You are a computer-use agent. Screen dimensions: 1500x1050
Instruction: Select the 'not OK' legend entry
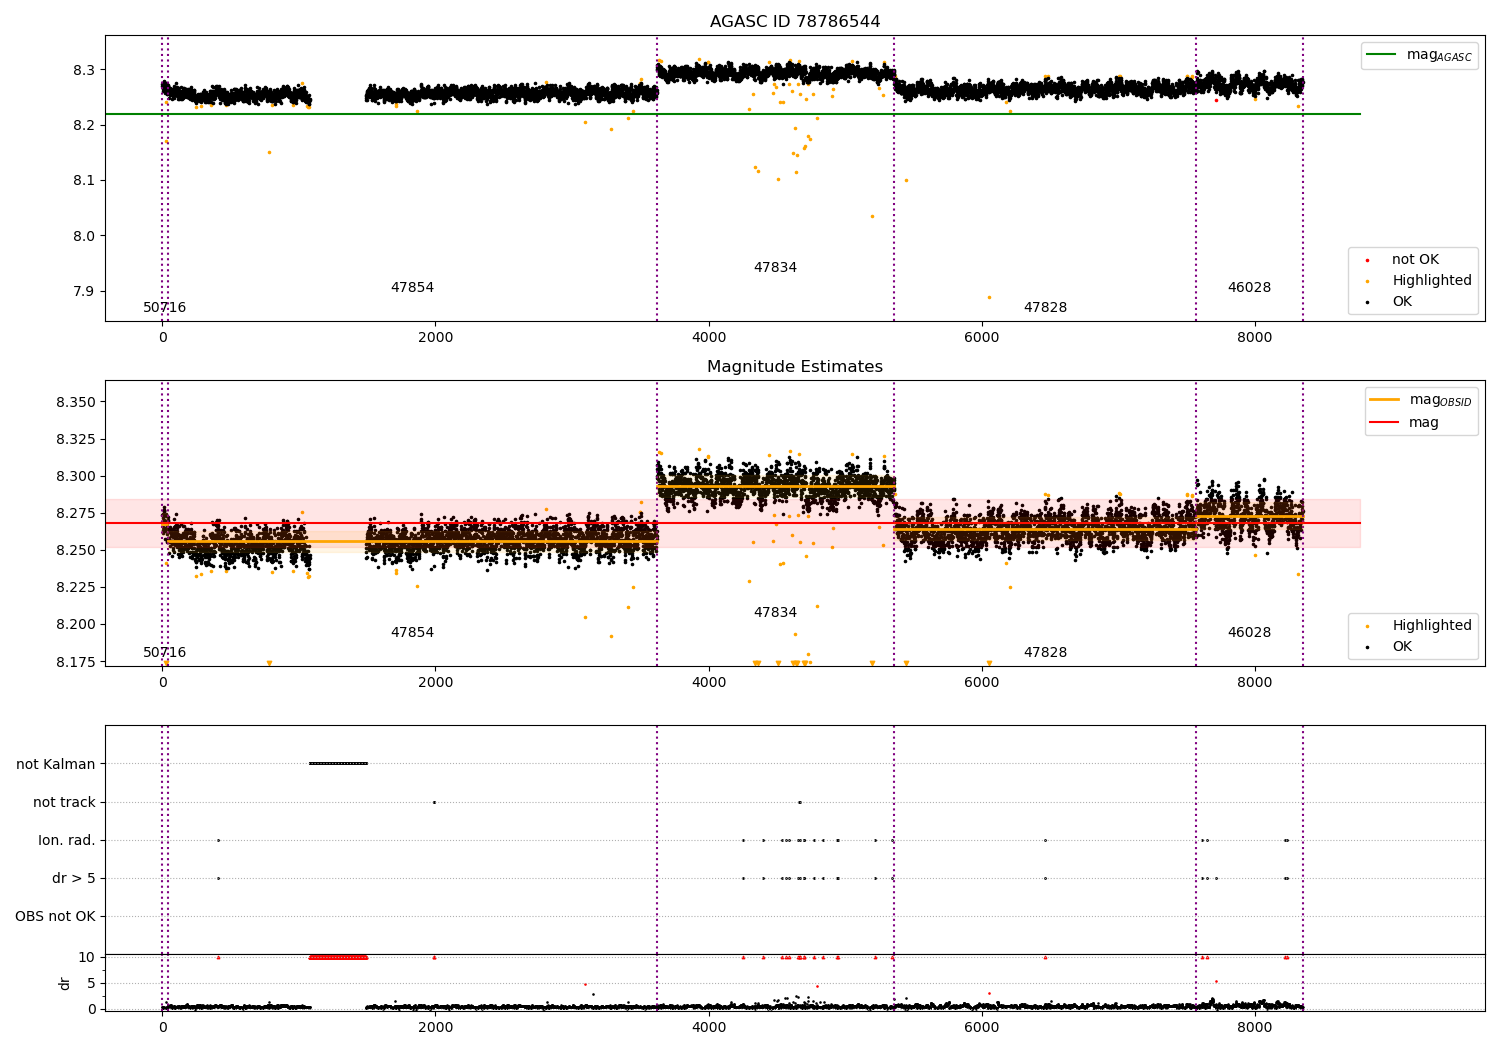pos(1414,260)
